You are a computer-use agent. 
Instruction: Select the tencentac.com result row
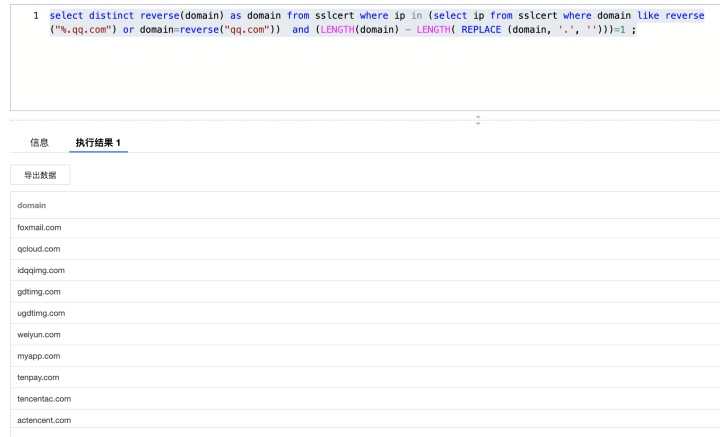tap(365, 399)
